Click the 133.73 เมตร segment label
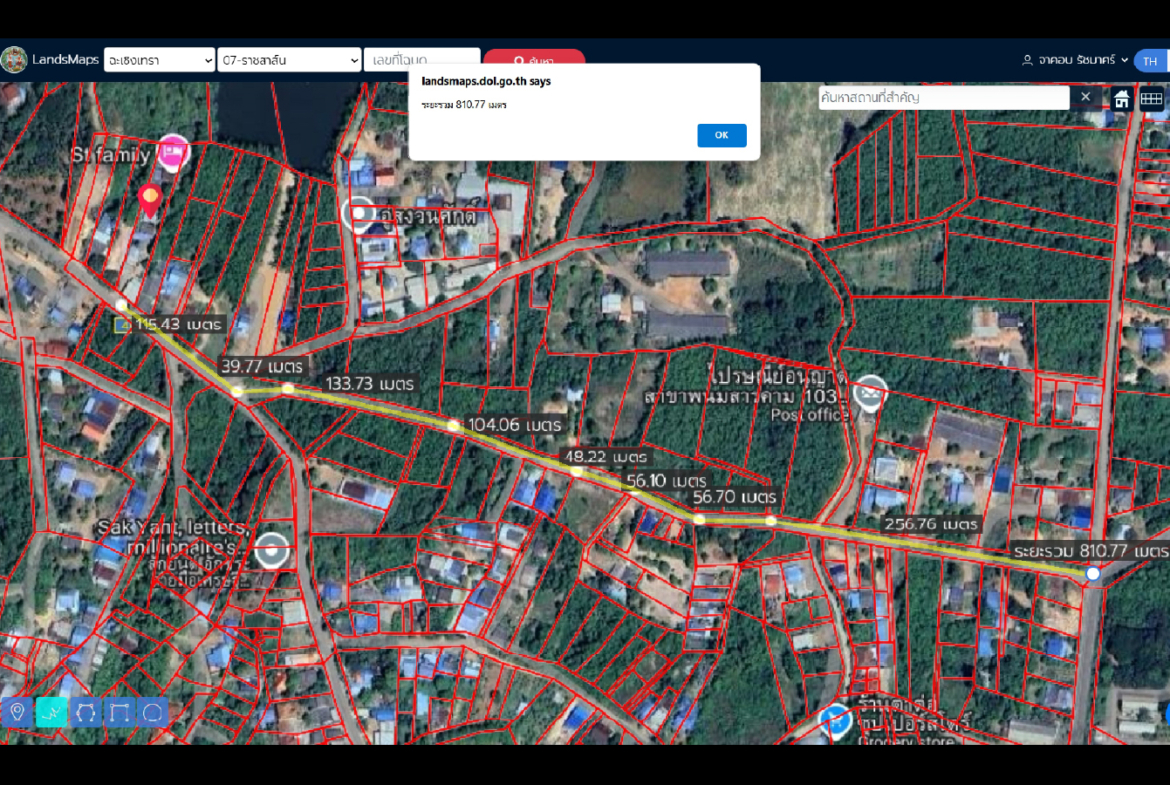 (x=369, y=384)
